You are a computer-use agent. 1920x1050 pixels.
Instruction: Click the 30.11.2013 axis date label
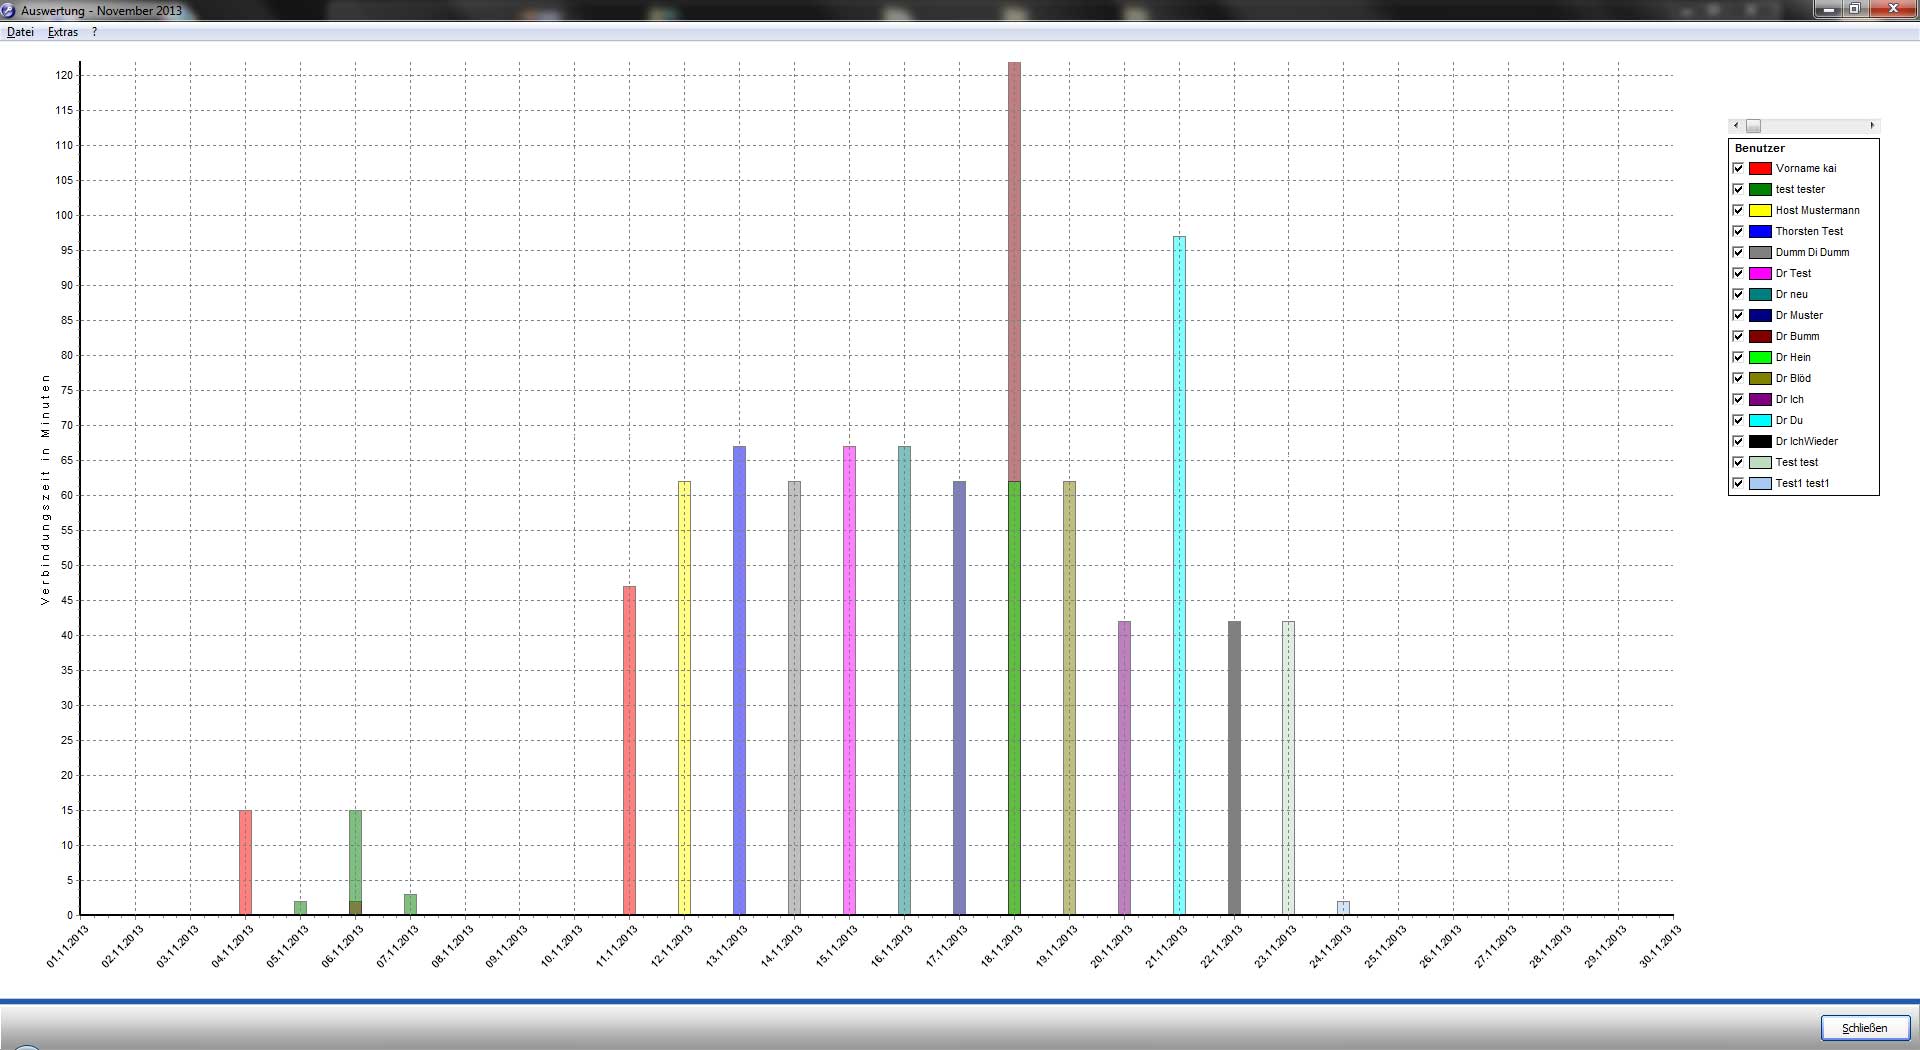pos(1660,946)
